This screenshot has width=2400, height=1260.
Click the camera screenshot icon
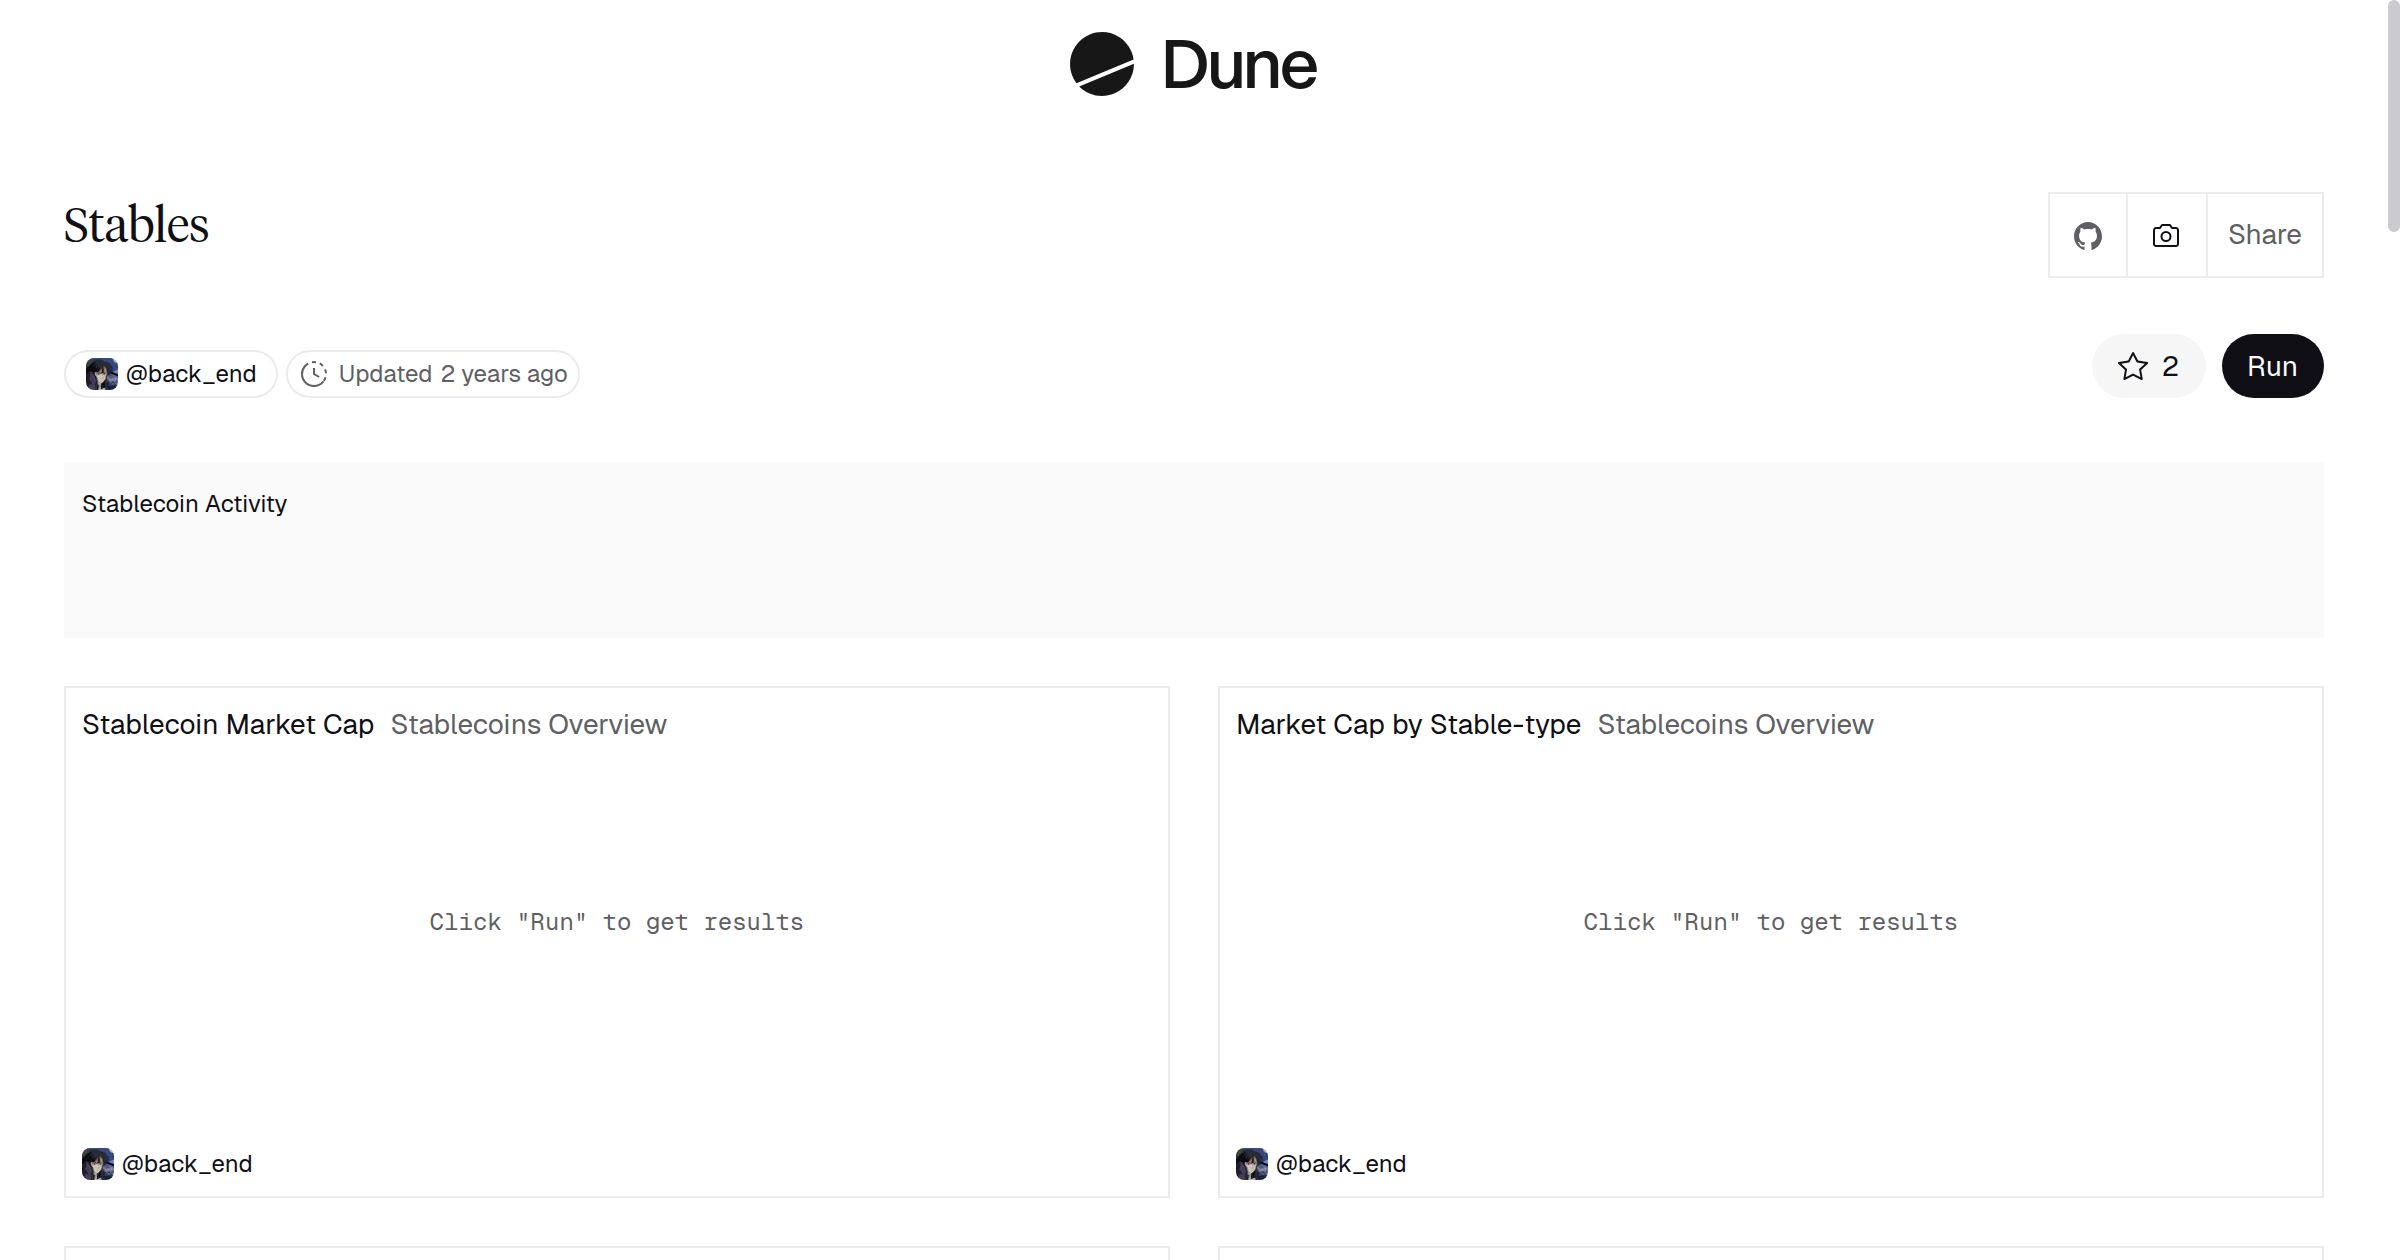[x=2165, y=236]
